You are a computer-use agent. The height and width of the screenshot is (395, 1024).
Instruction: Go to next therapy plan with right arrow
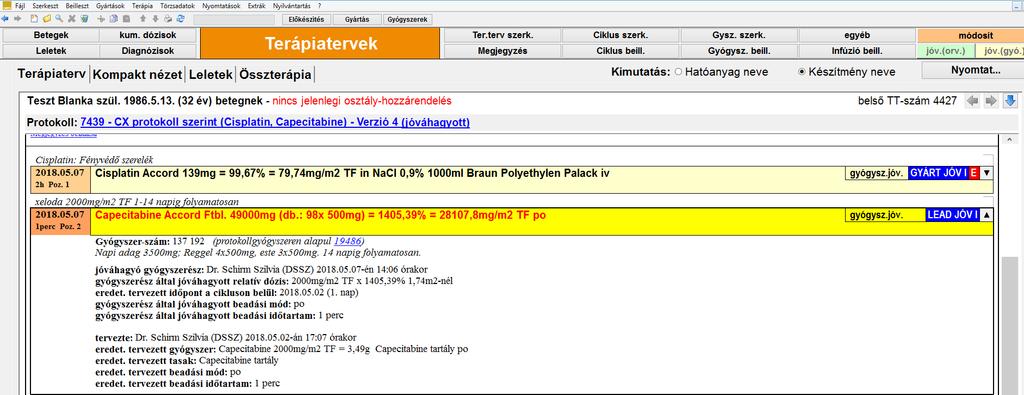click(991, 101)
